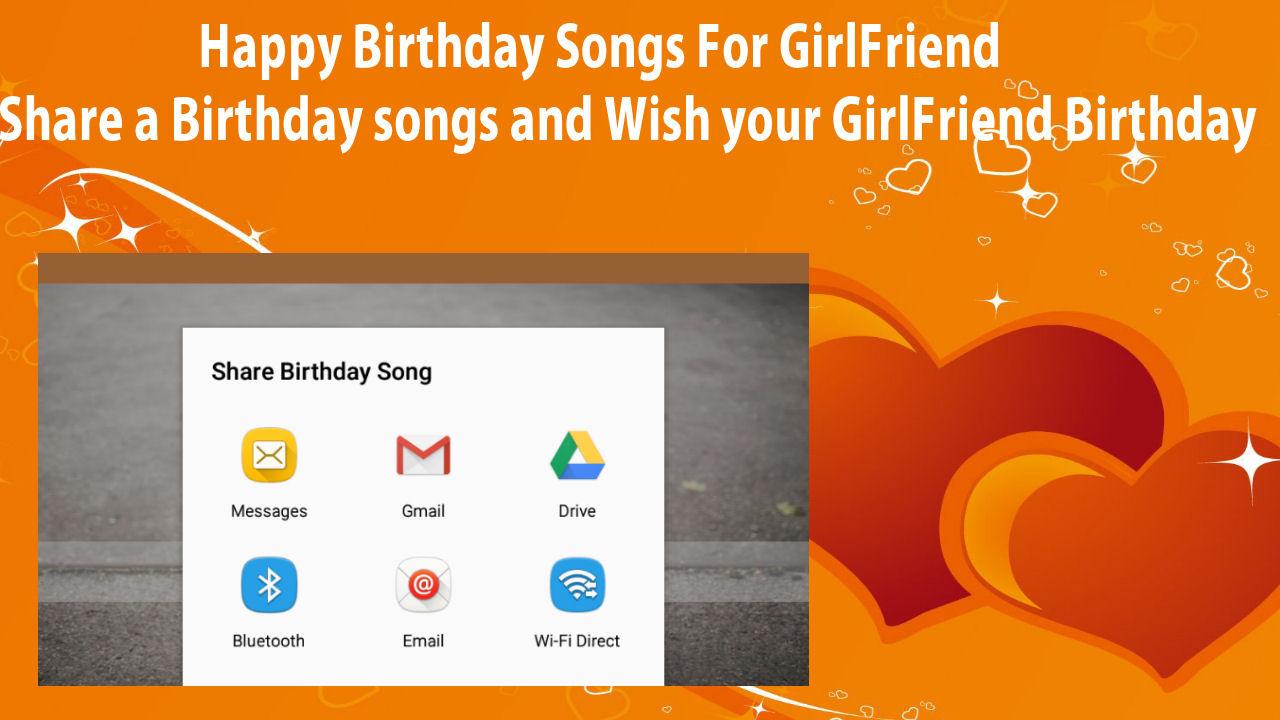Tap the brown app title bar
Viewport: 1280px width, 720px height.
tap(423, 268)
